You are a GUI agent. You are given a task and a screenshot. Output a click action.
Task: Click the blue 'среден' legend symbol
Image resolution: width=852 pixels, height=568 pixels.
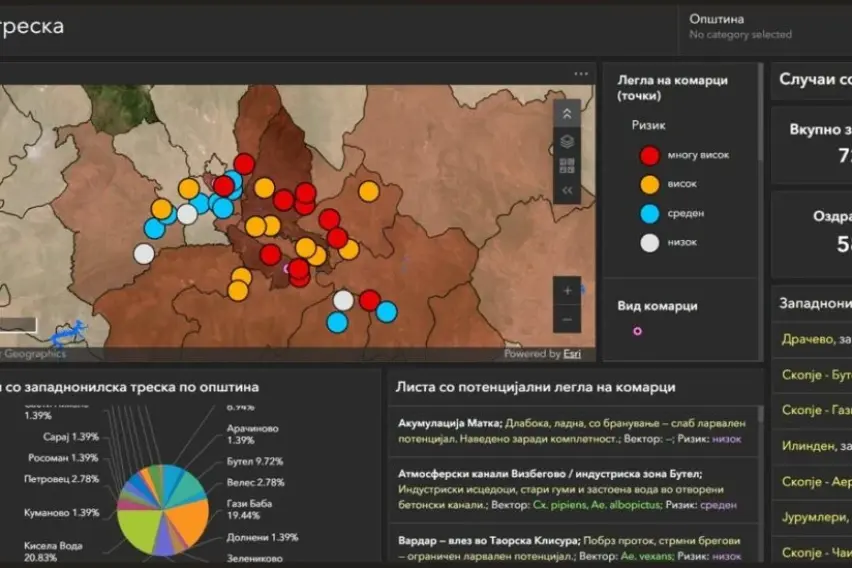click(x=649, y=214)
